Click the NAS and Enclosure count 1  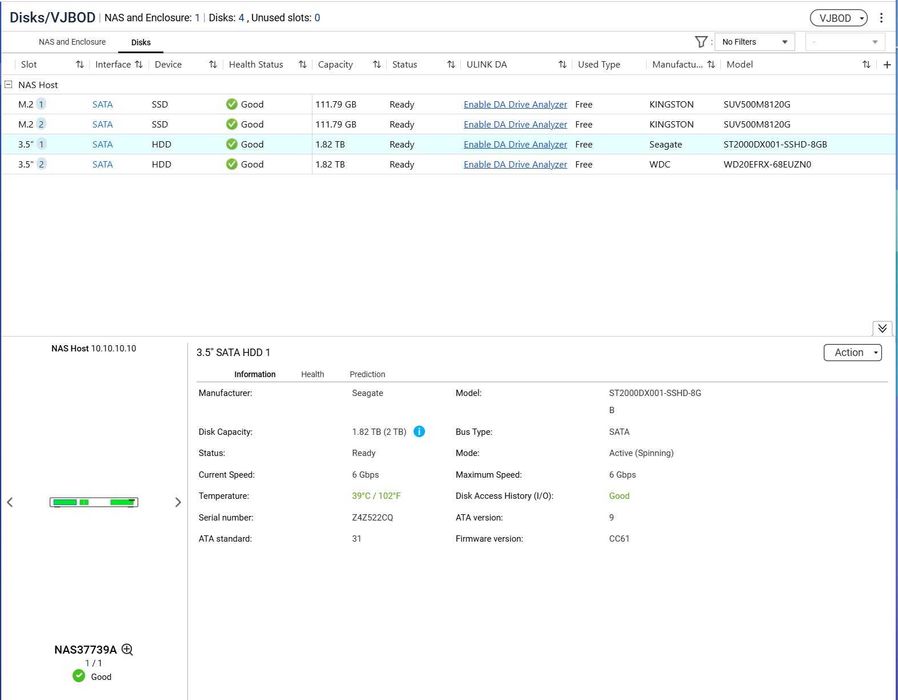click(x=197, y=18)
